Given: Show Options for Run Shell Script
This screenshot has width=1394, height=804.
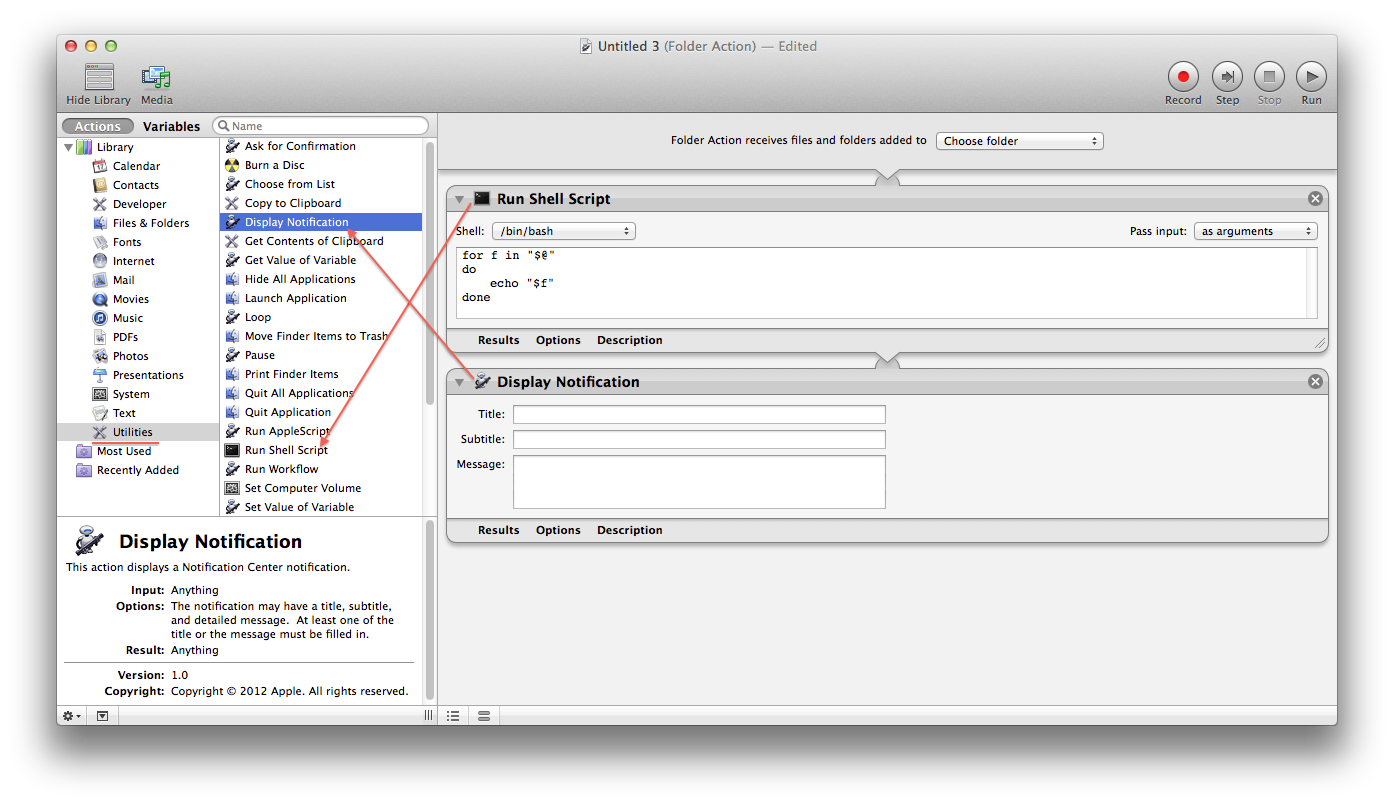Looking at the screenshot, I should click(x=558, y=340).
